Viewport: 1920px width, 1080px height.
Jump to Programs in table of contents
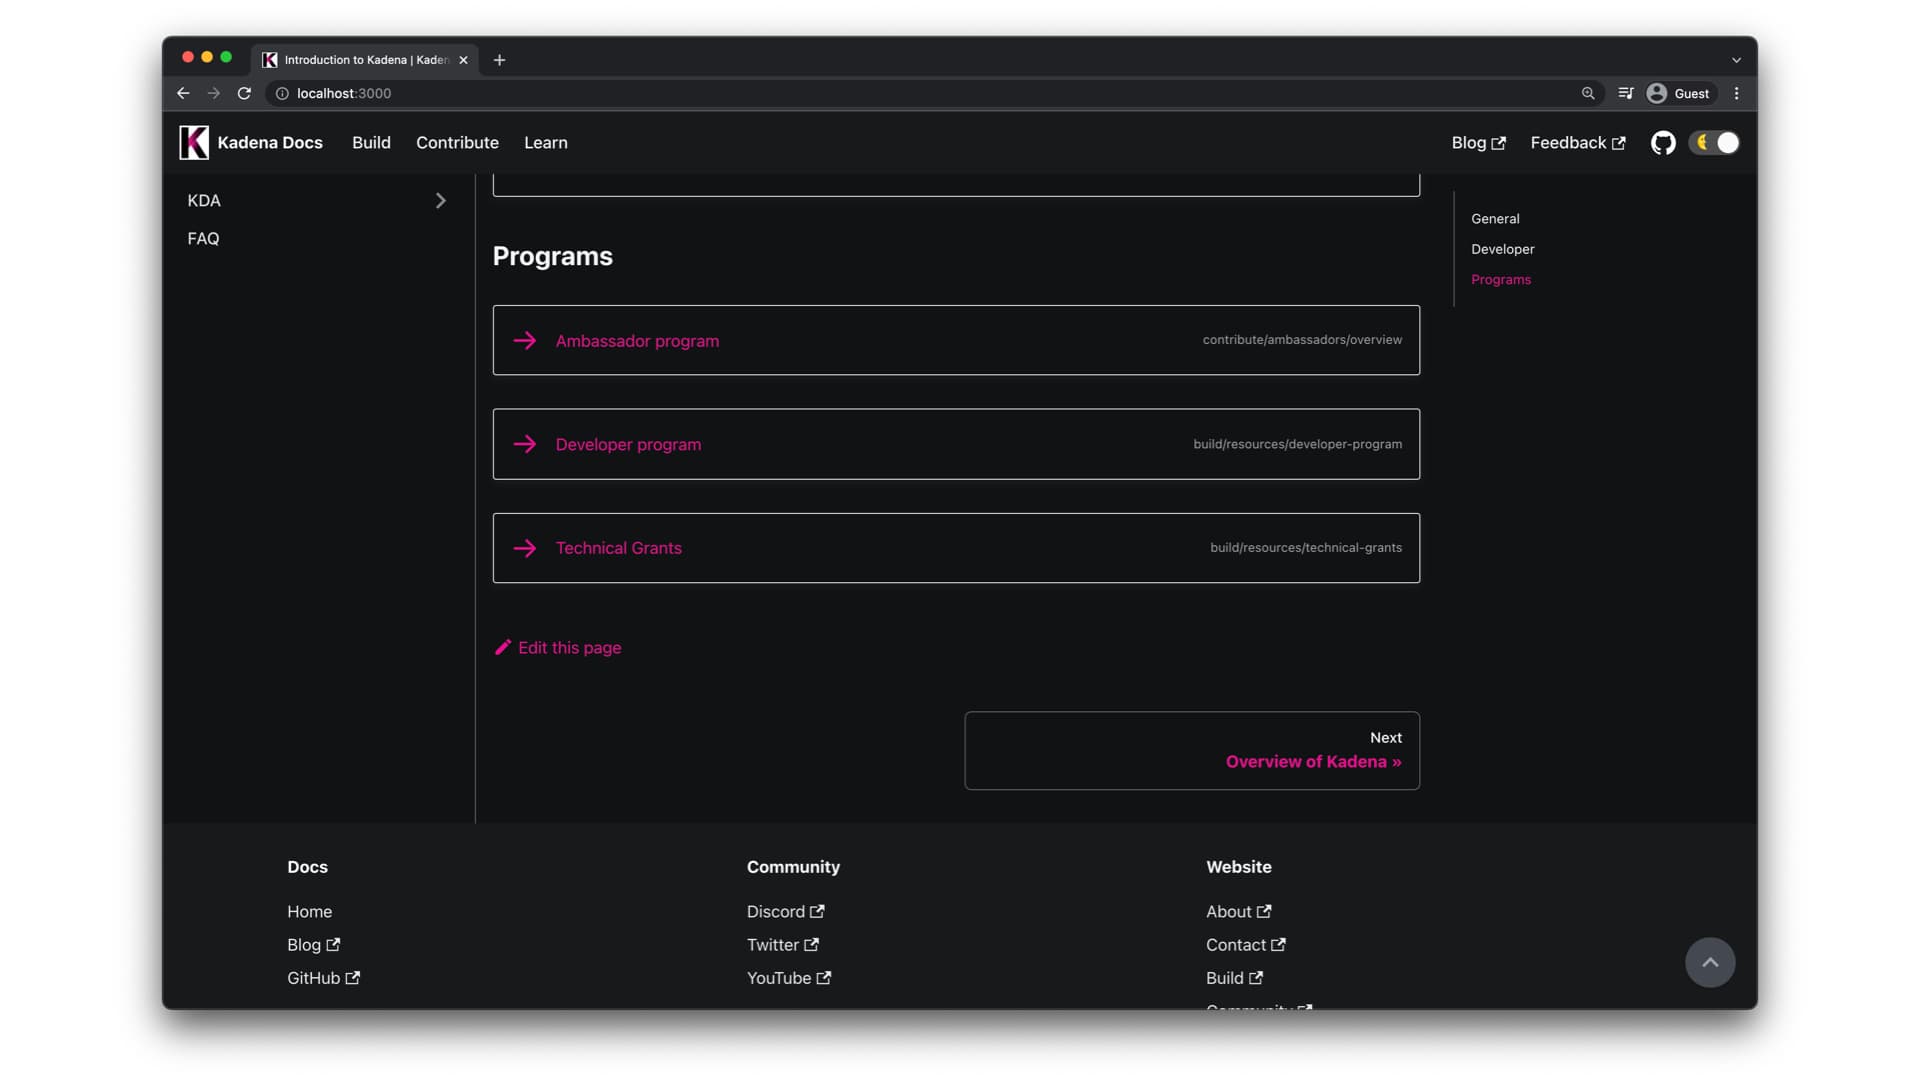1501,280
